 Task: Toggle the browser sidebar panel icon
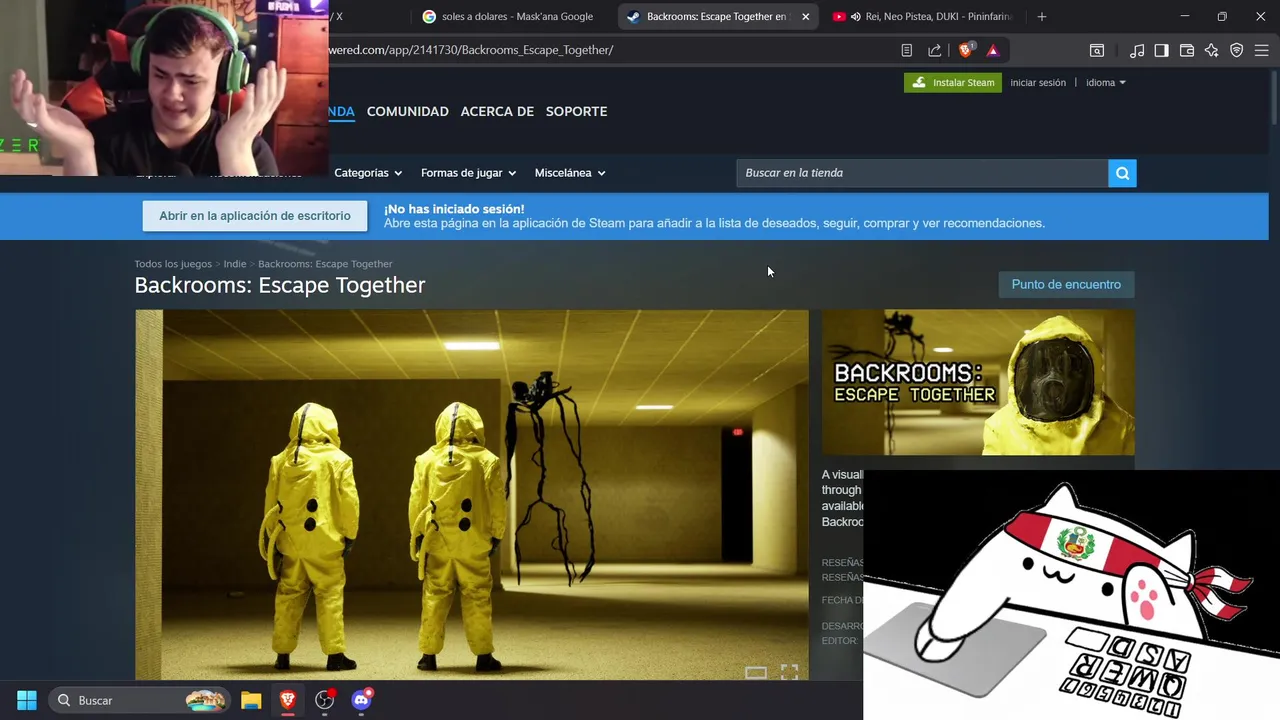point(1161,50)
